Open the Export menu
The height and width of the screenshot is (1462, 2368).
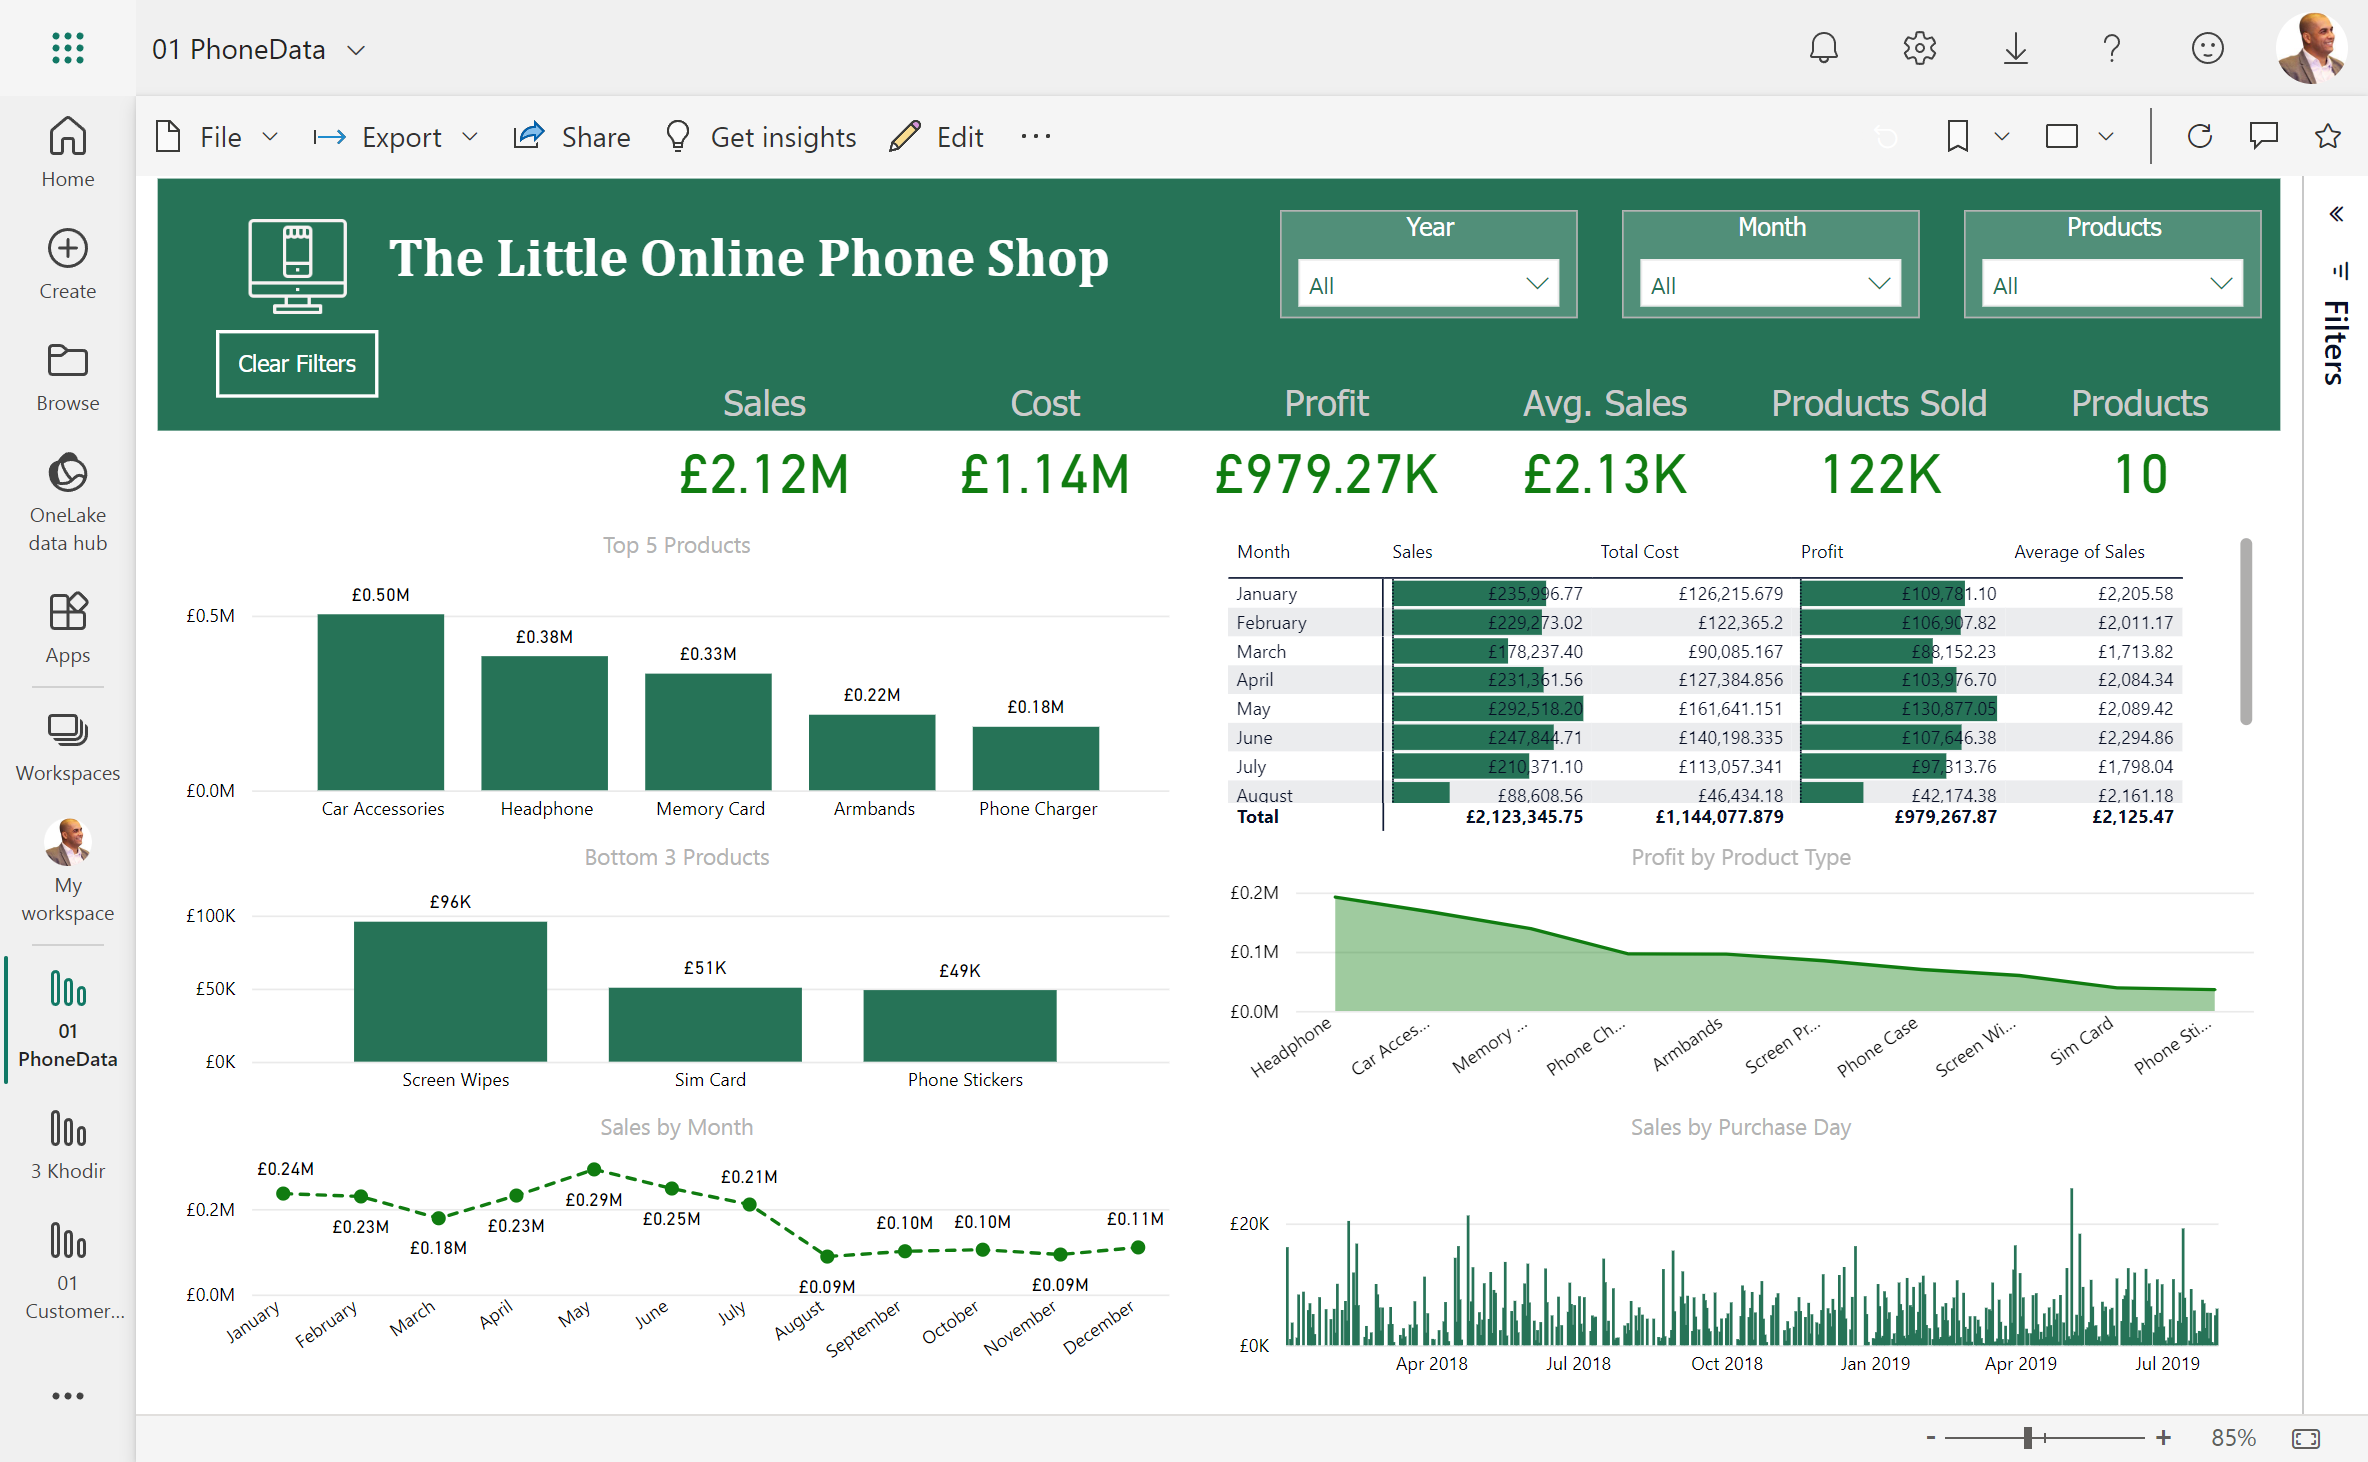396,137
